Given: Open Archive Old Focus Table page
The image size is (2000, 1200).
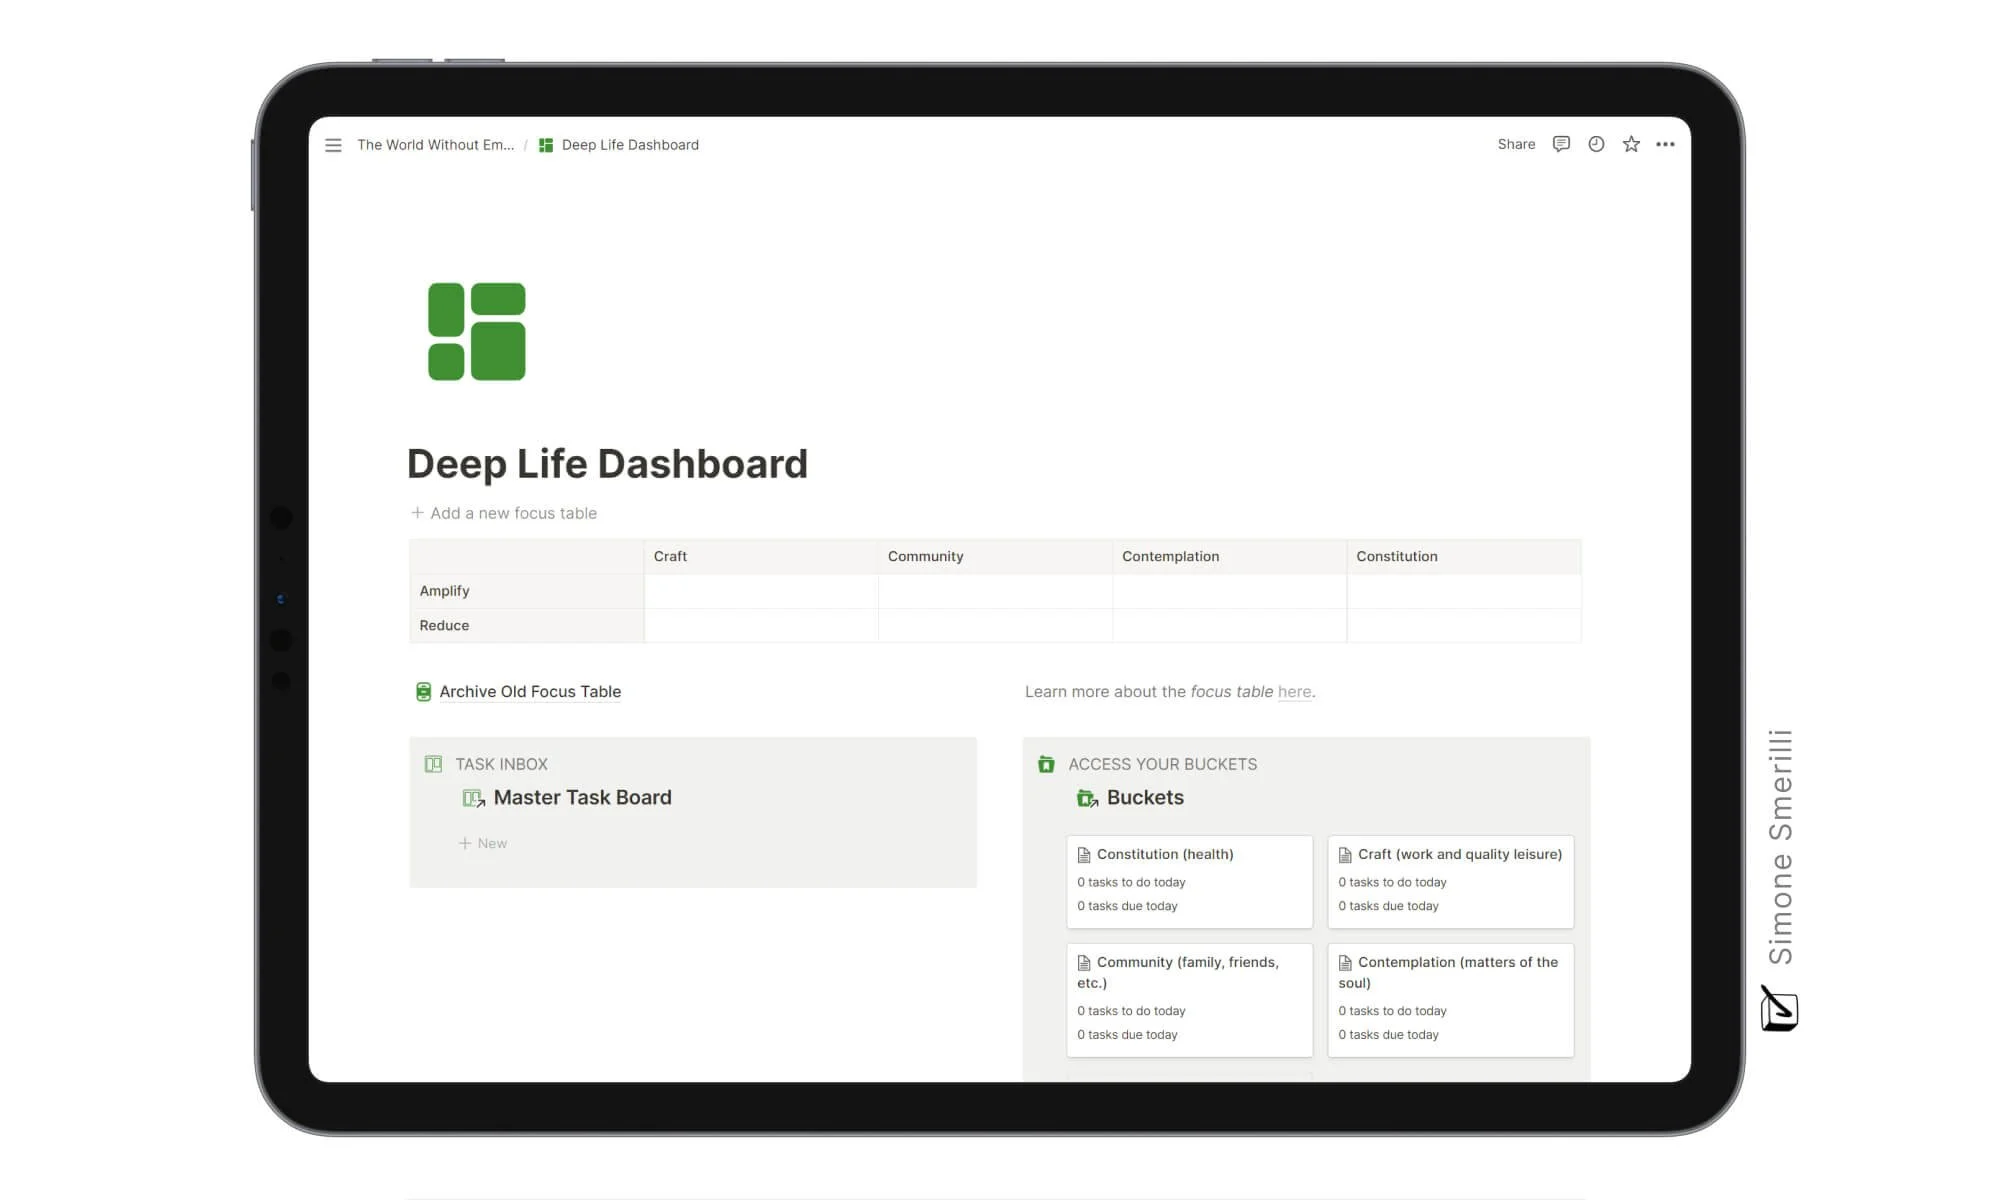Looking at the screenshot, I should [x=530, y=692].
